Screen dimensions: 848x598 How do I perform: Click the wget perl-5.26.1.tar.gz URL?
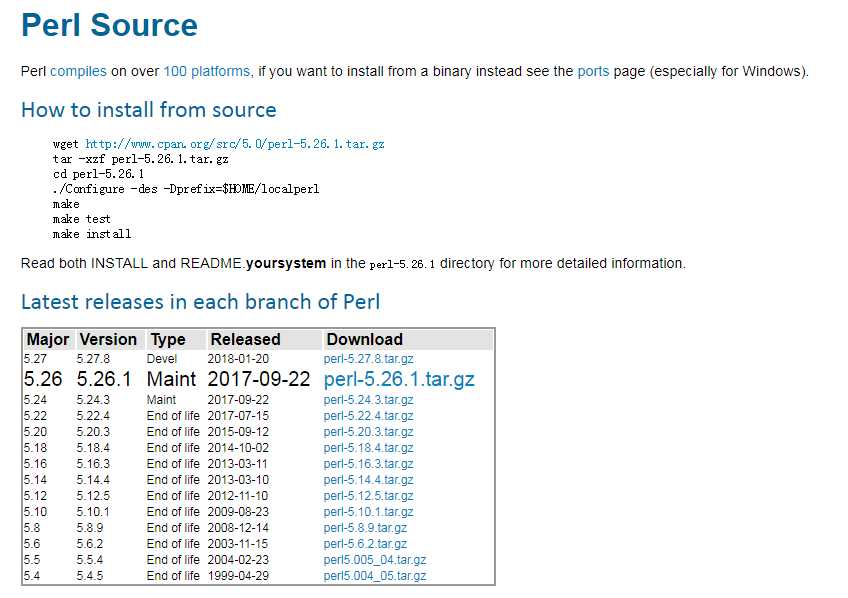[x=235, y=144]
